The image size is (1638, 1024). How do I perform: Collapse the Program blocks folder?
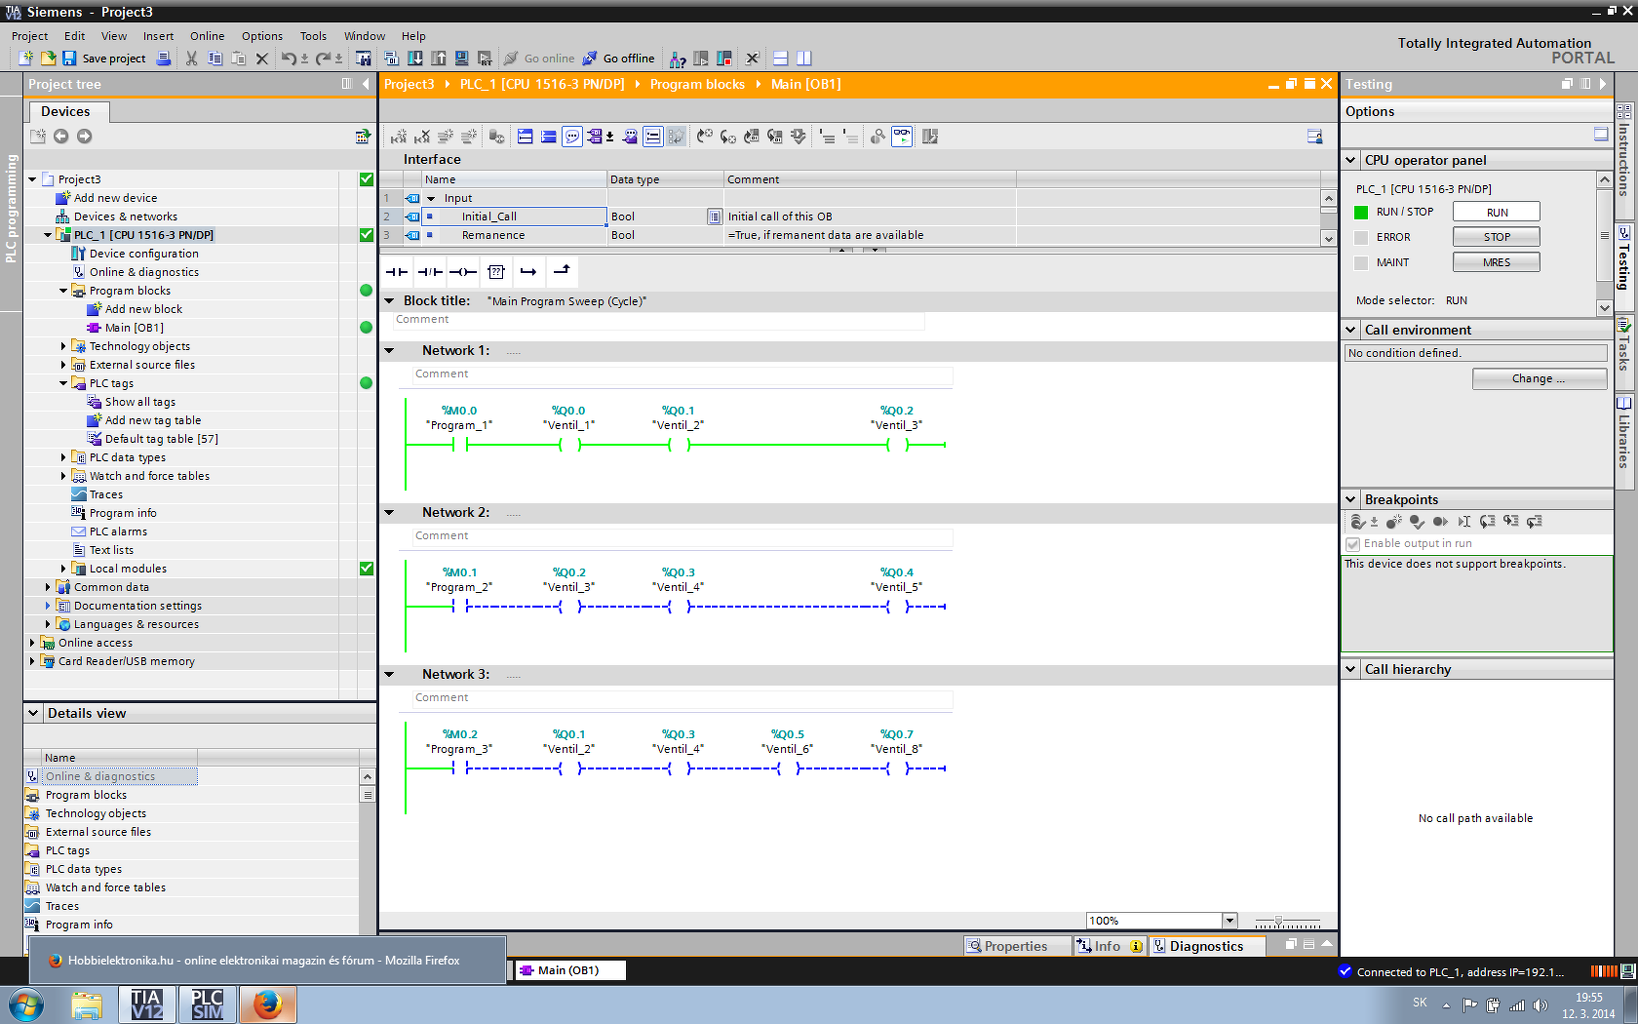63,291
